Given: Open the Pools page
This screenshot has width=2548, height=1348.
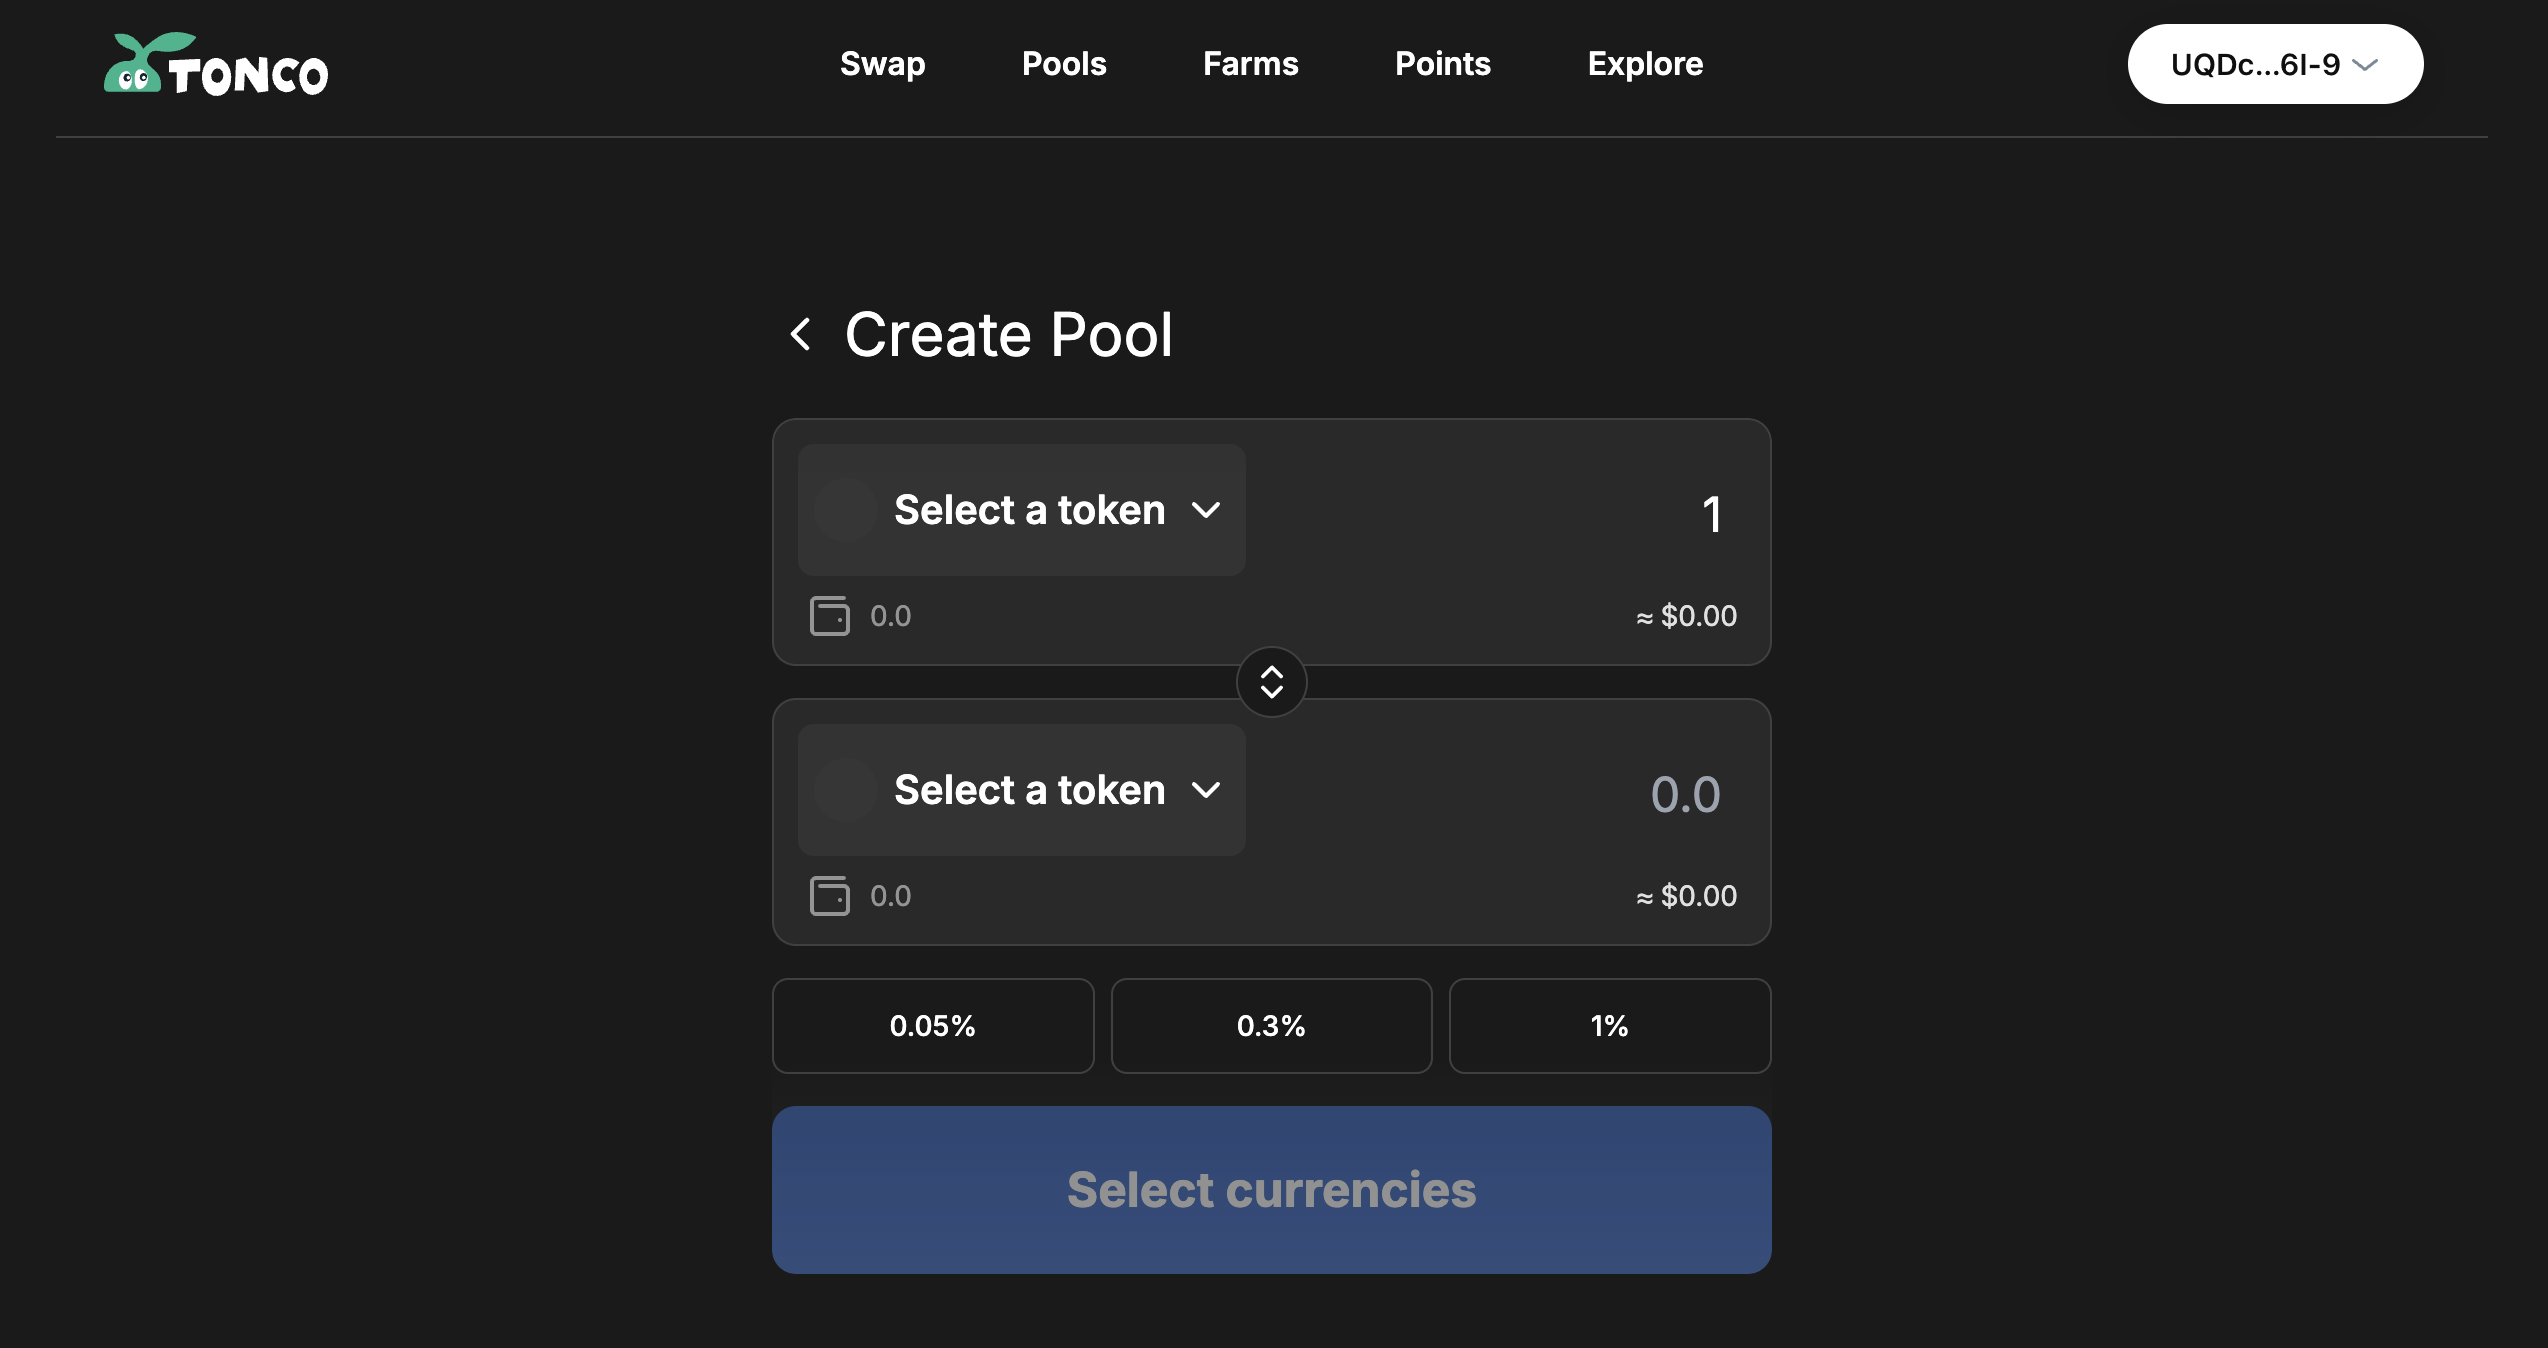Looking at the screenshot, I should pyautogui.click(x=1064, y=64).
